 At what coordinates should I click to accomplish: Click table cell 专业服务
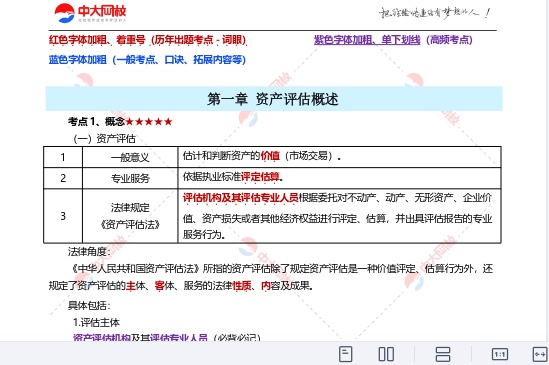pos(130,178)
